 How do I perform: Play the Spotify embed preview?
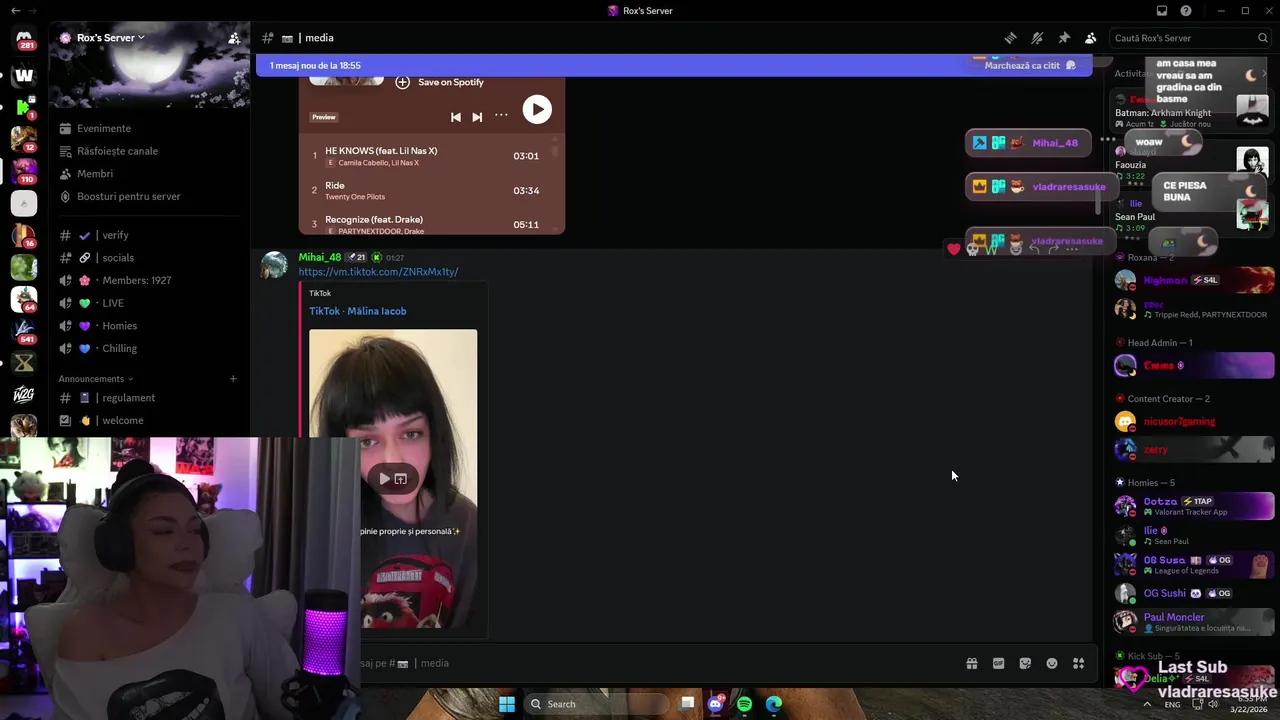(x=537, y=109)
